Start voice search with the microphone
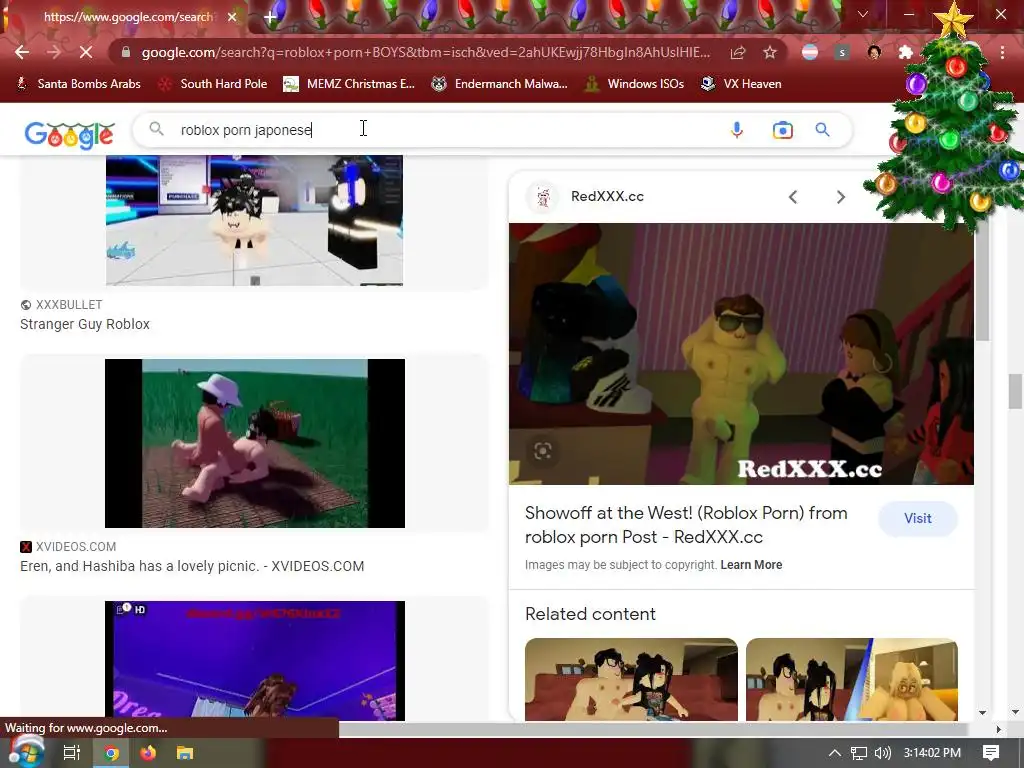The width and height of the screenshot is (1024, 768). click(x=737, y=130)
